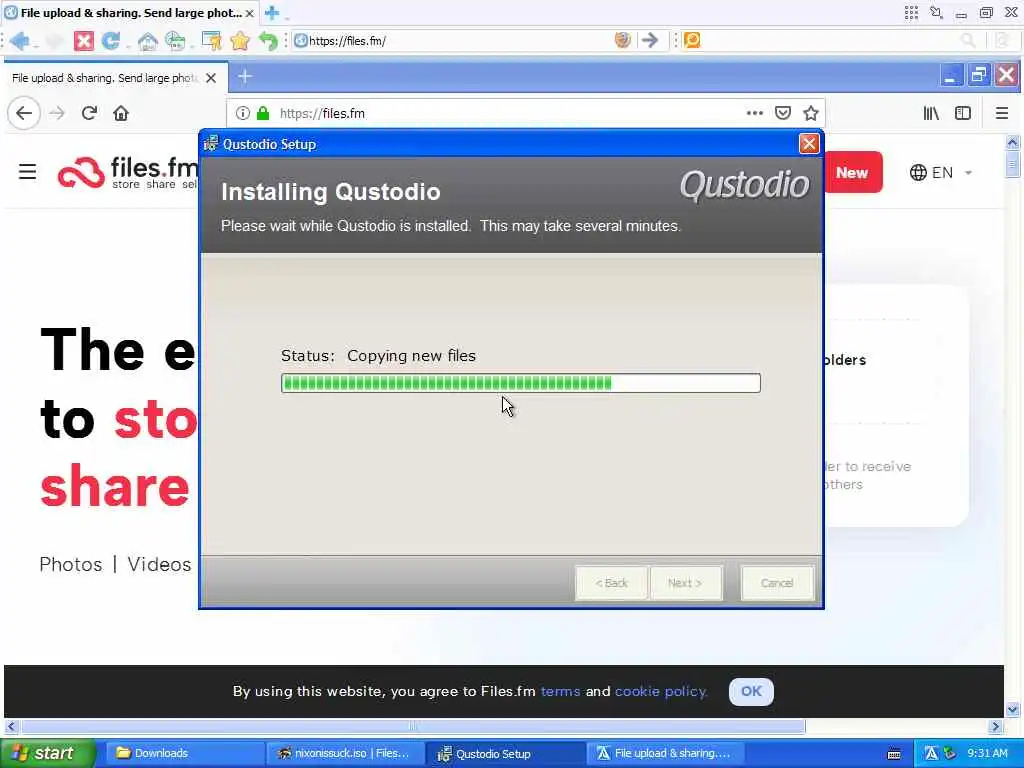Image resolution: width=1024 pixels, height=768 pixels.
Task: Click Next button in Qustodio Setup
Action: pyautogui.click(x=685, y=583)
